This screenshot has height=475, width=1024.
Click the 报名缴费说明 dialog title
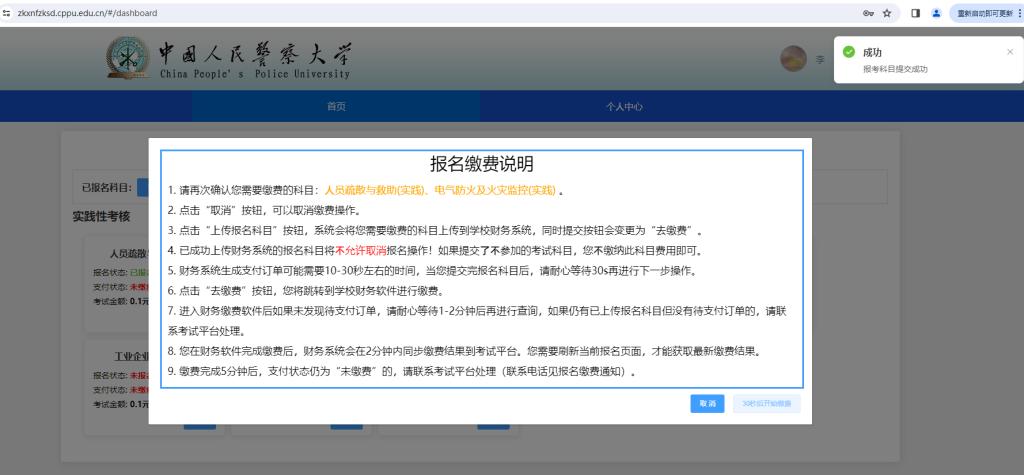tap(482, 164)
